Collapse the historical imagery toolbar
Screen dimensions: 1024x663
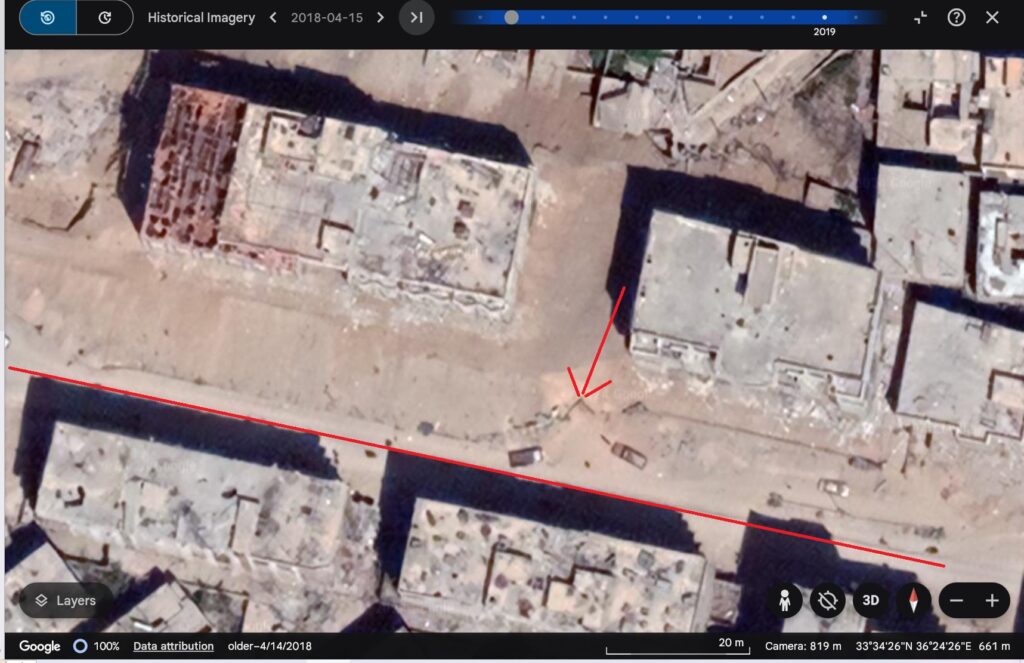920,18
